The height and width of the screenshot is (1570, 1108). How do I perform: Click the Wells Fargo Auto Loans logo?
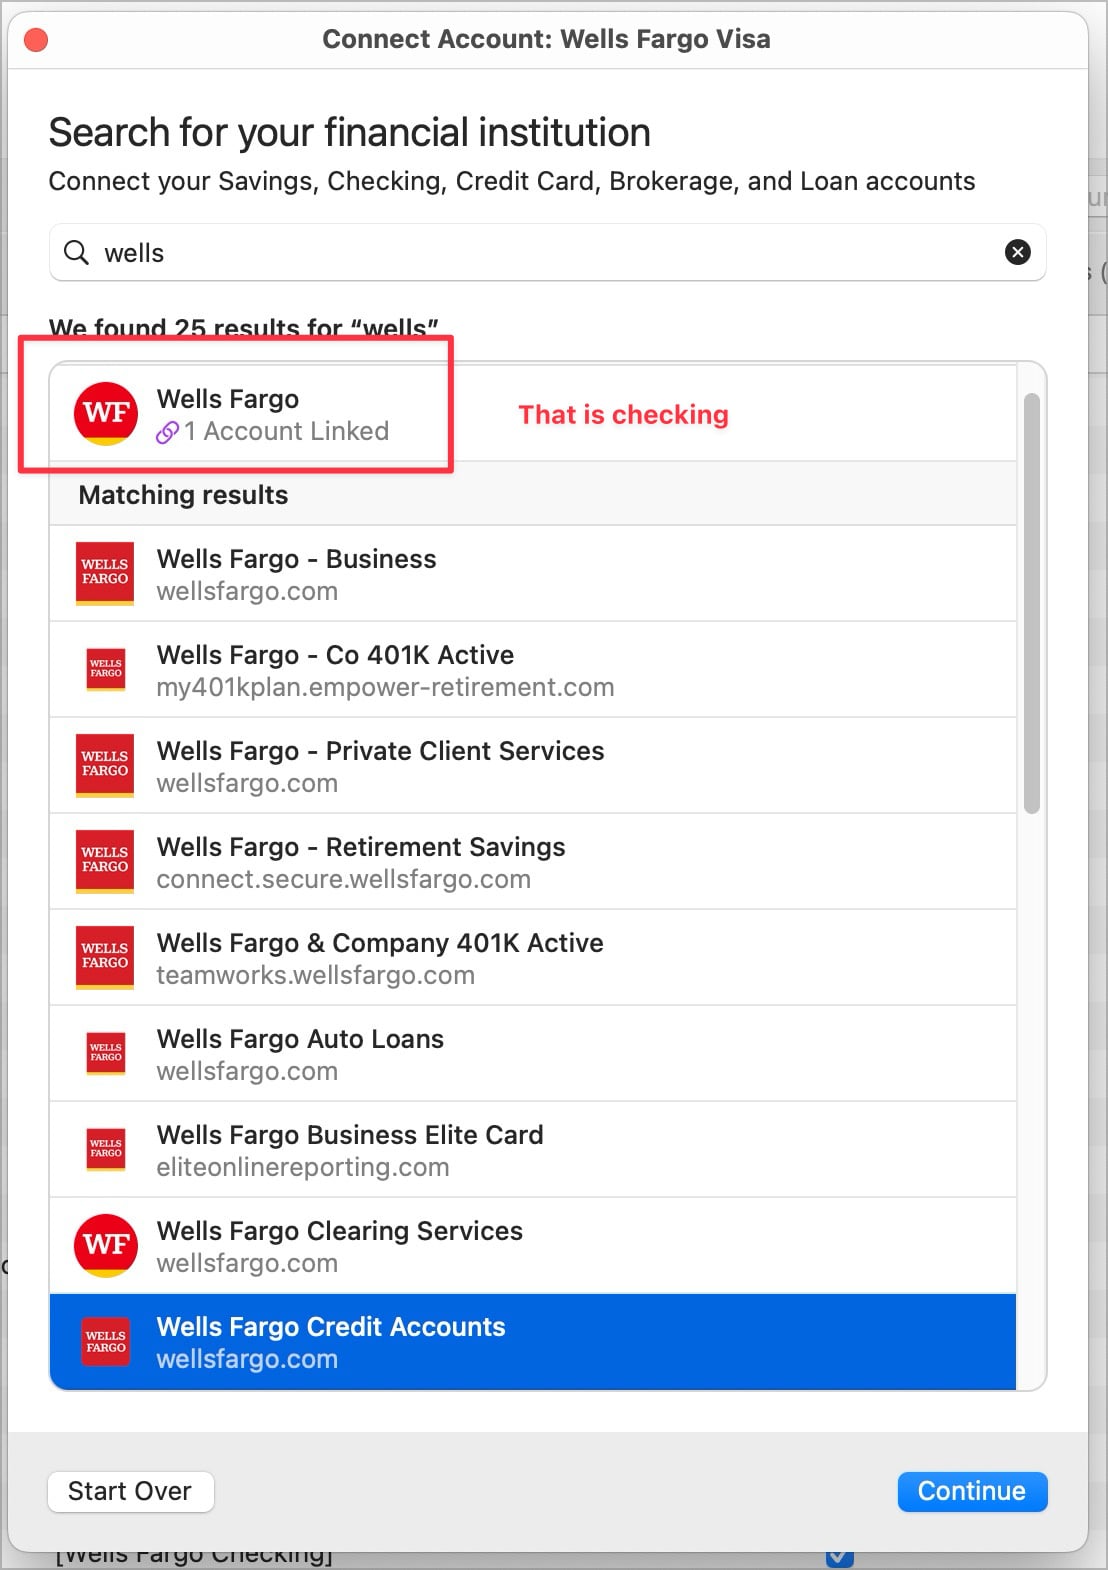(106, 1054)
